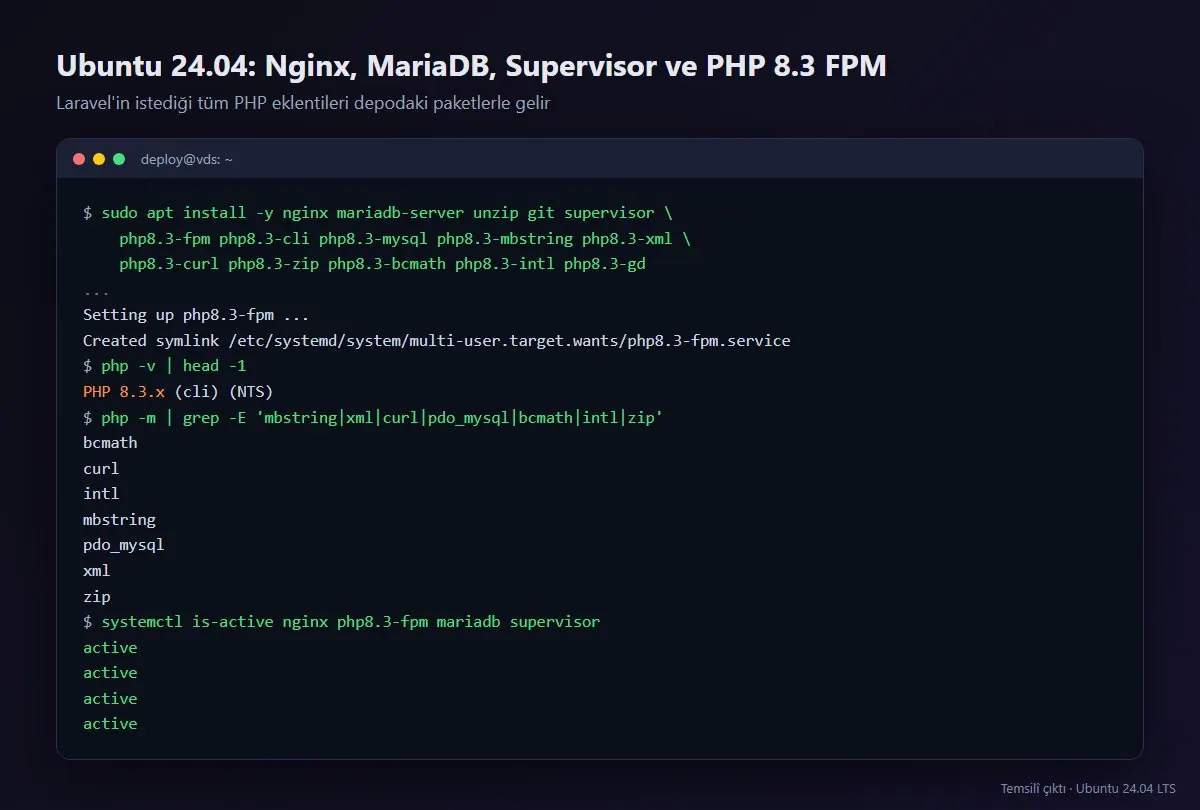Click the Created symlink output line
Viewport: 1200px width, 810px height.
[437, 341]
